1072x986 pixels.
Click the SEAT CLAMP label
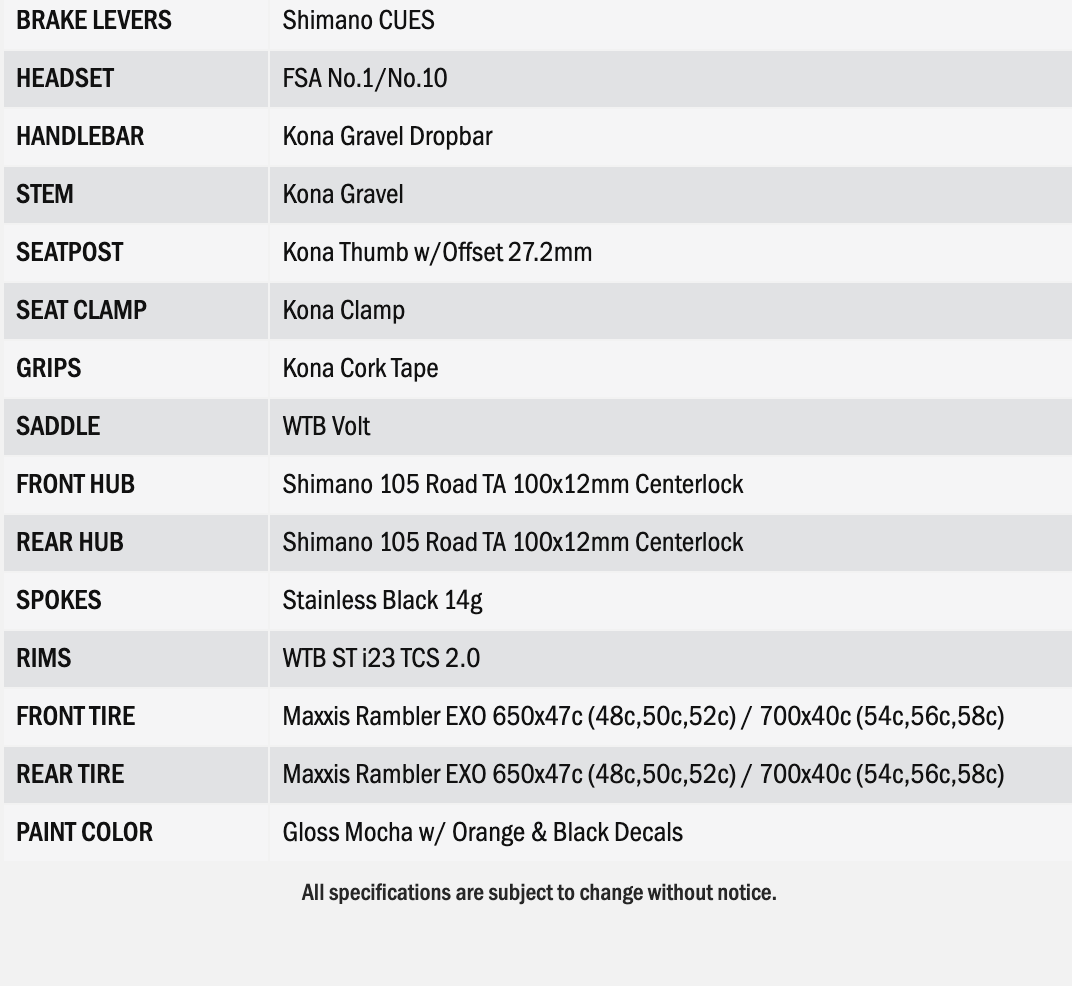[81, 311]
